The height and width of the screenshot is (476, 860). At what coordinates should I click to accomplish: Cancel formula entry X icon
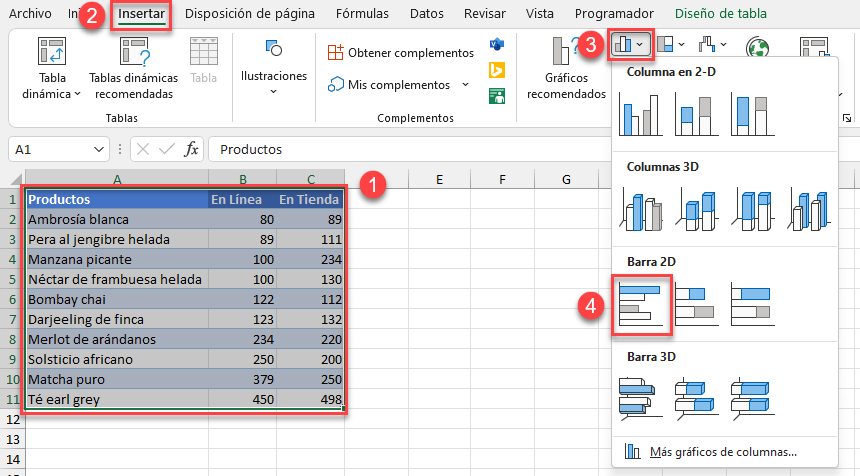click(x=143, y=149)
